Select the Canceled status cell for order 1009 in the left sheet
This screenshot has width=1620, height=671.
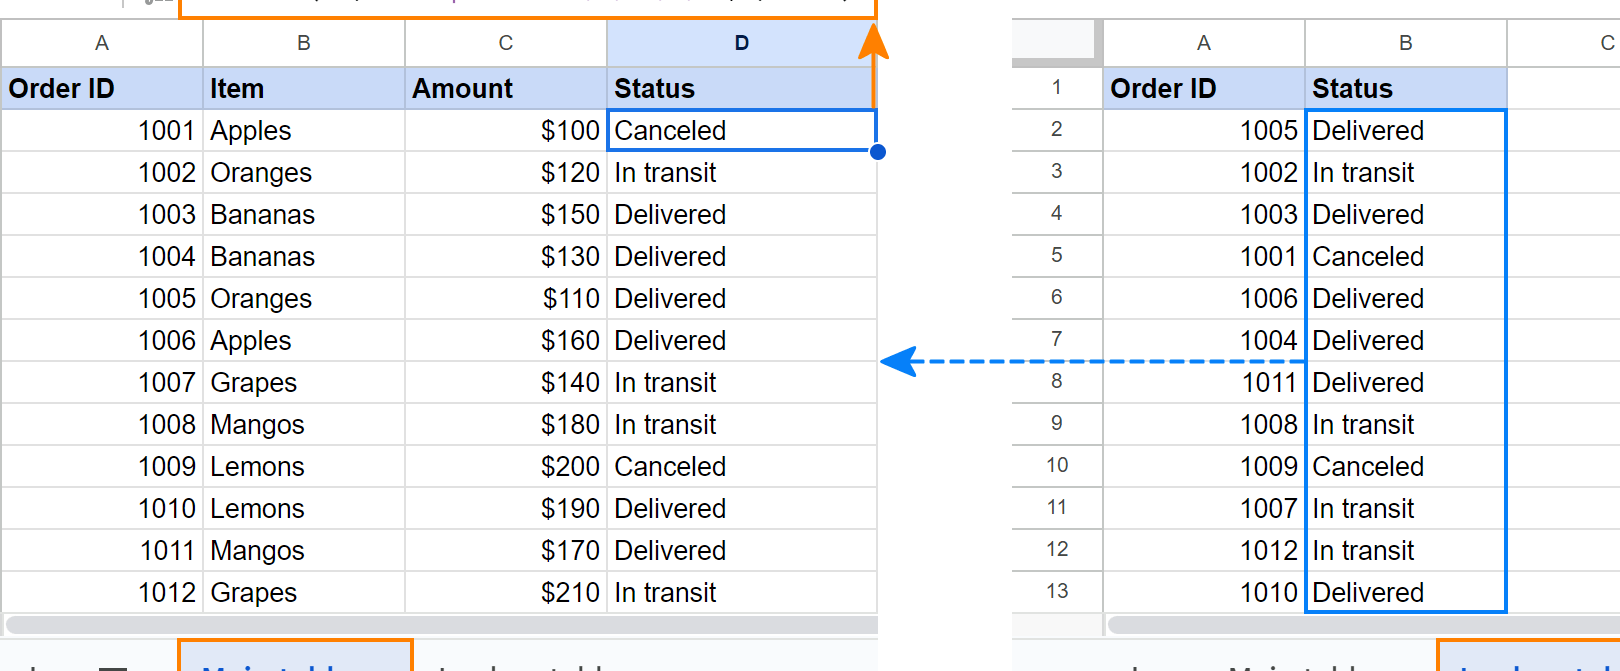click(741, 467)
